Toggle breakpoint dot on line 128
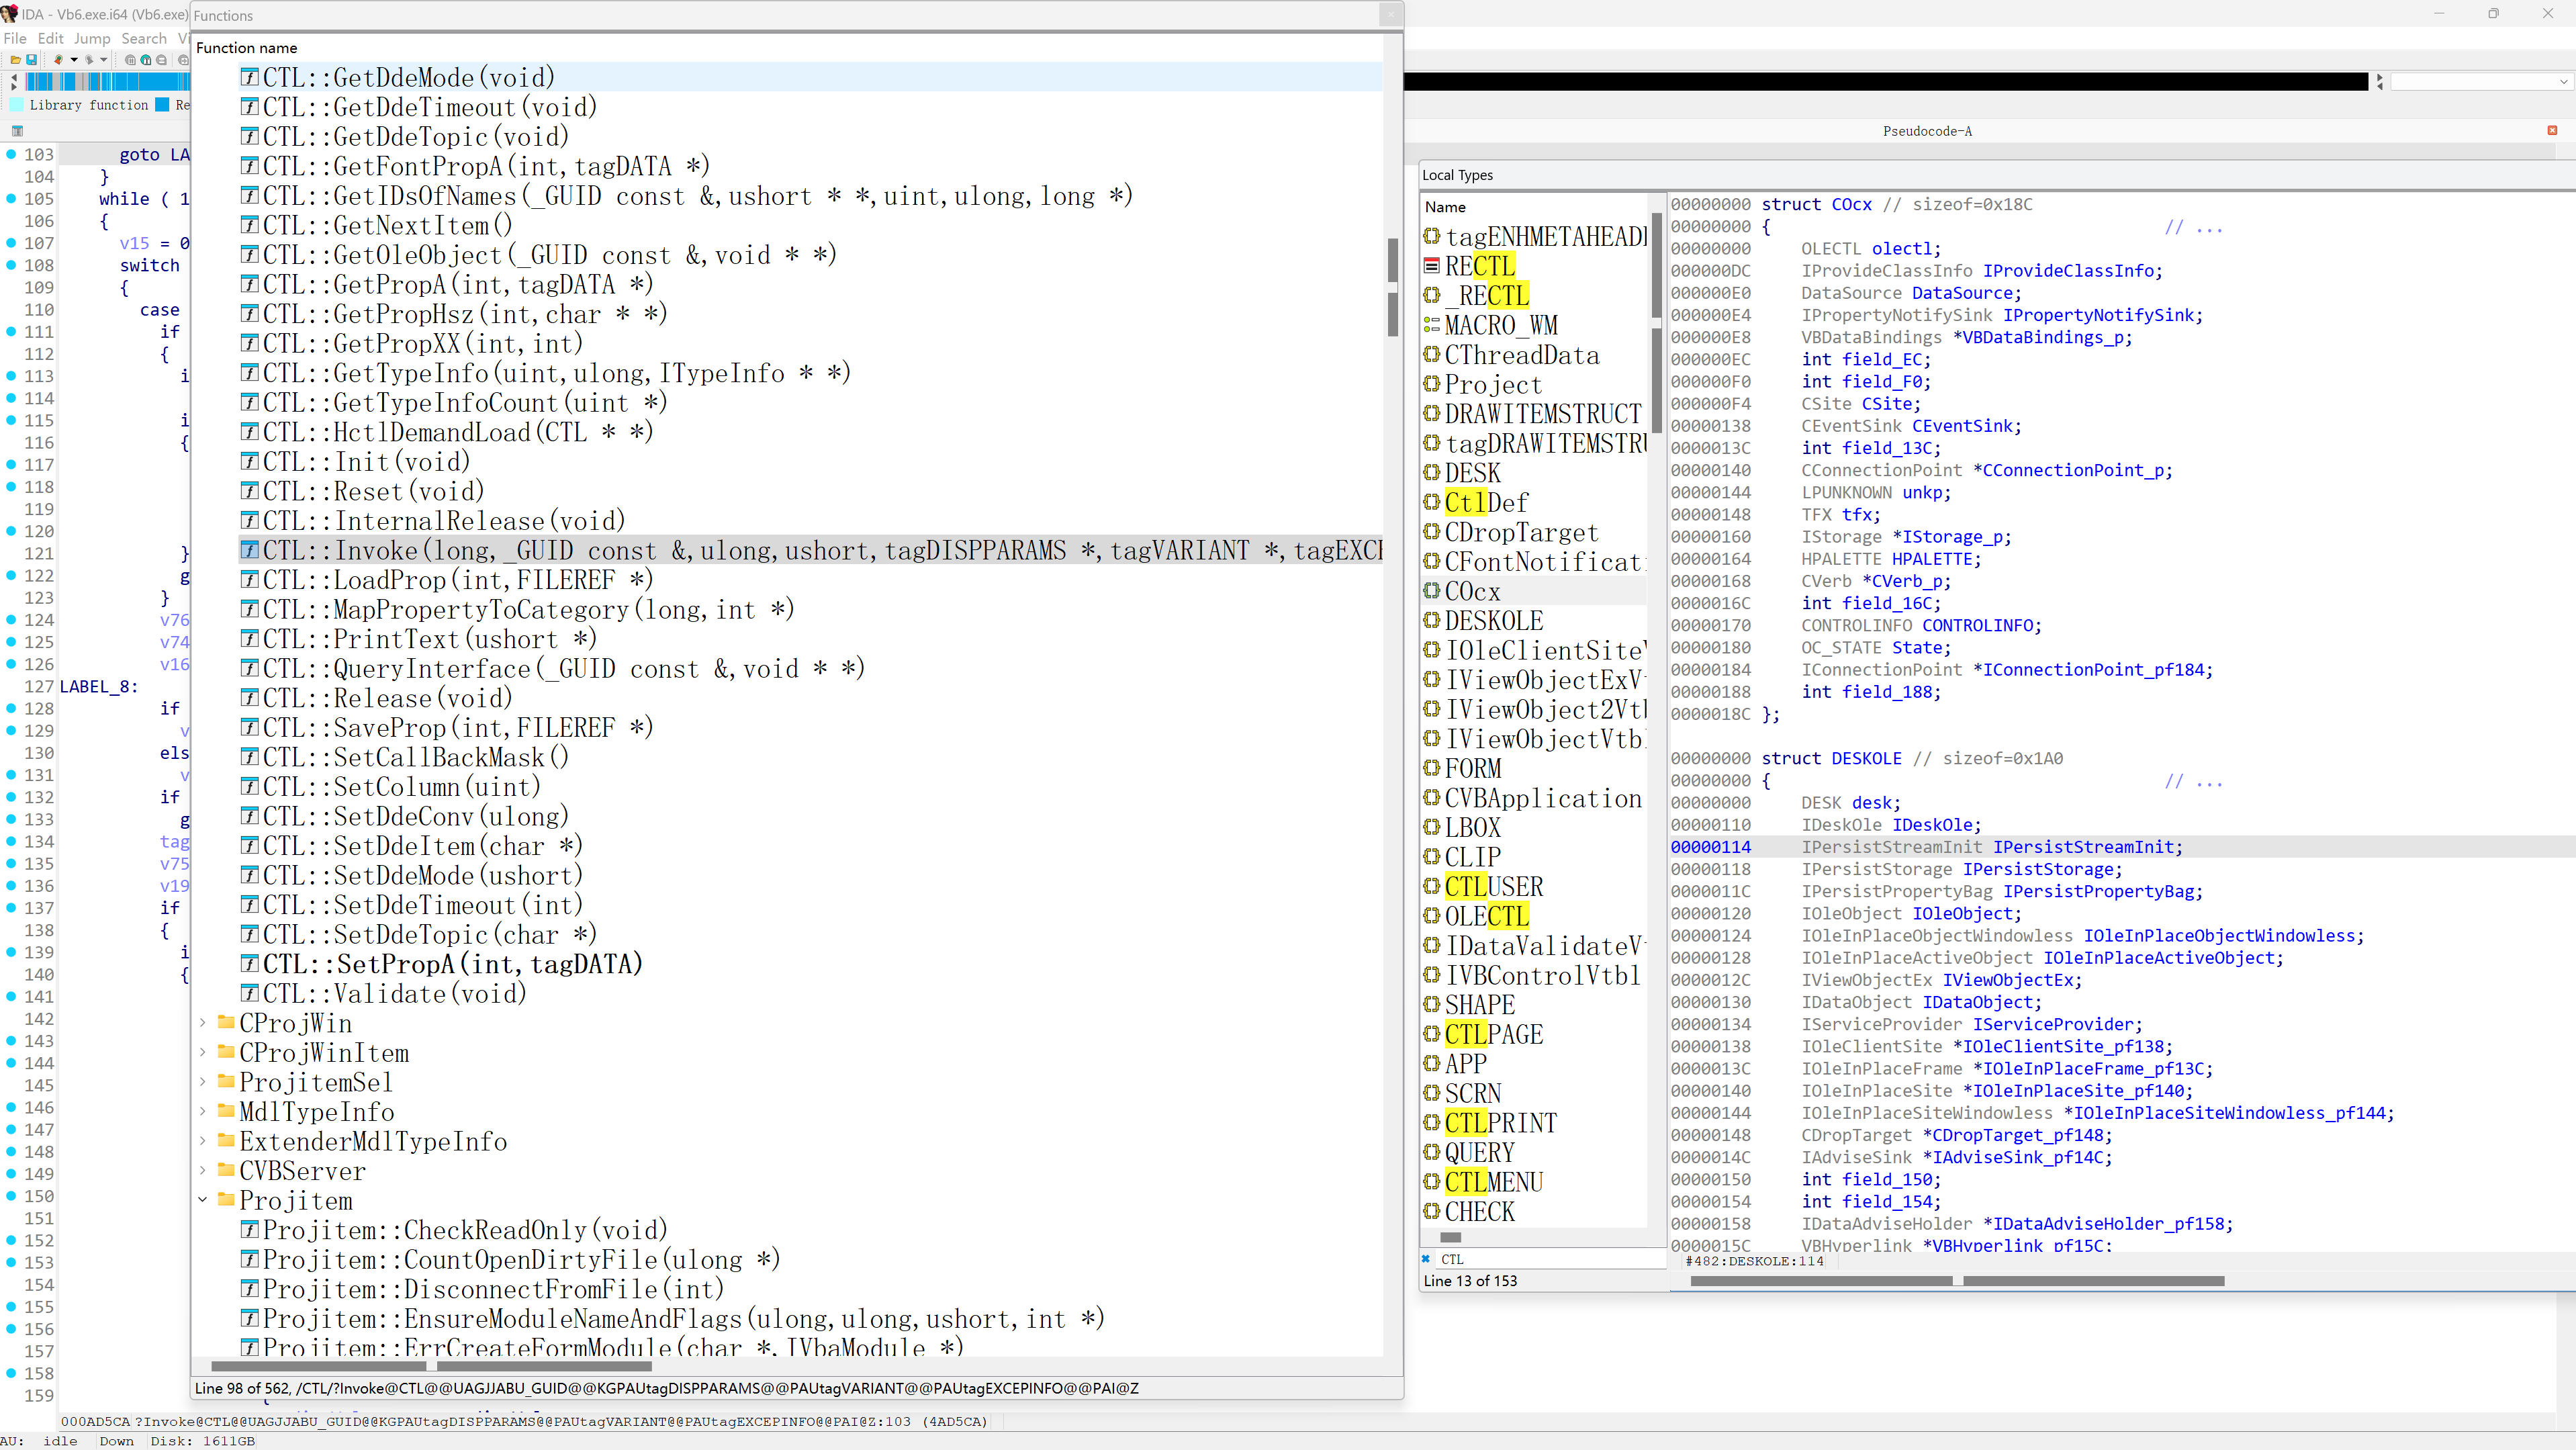 [12, 708]
